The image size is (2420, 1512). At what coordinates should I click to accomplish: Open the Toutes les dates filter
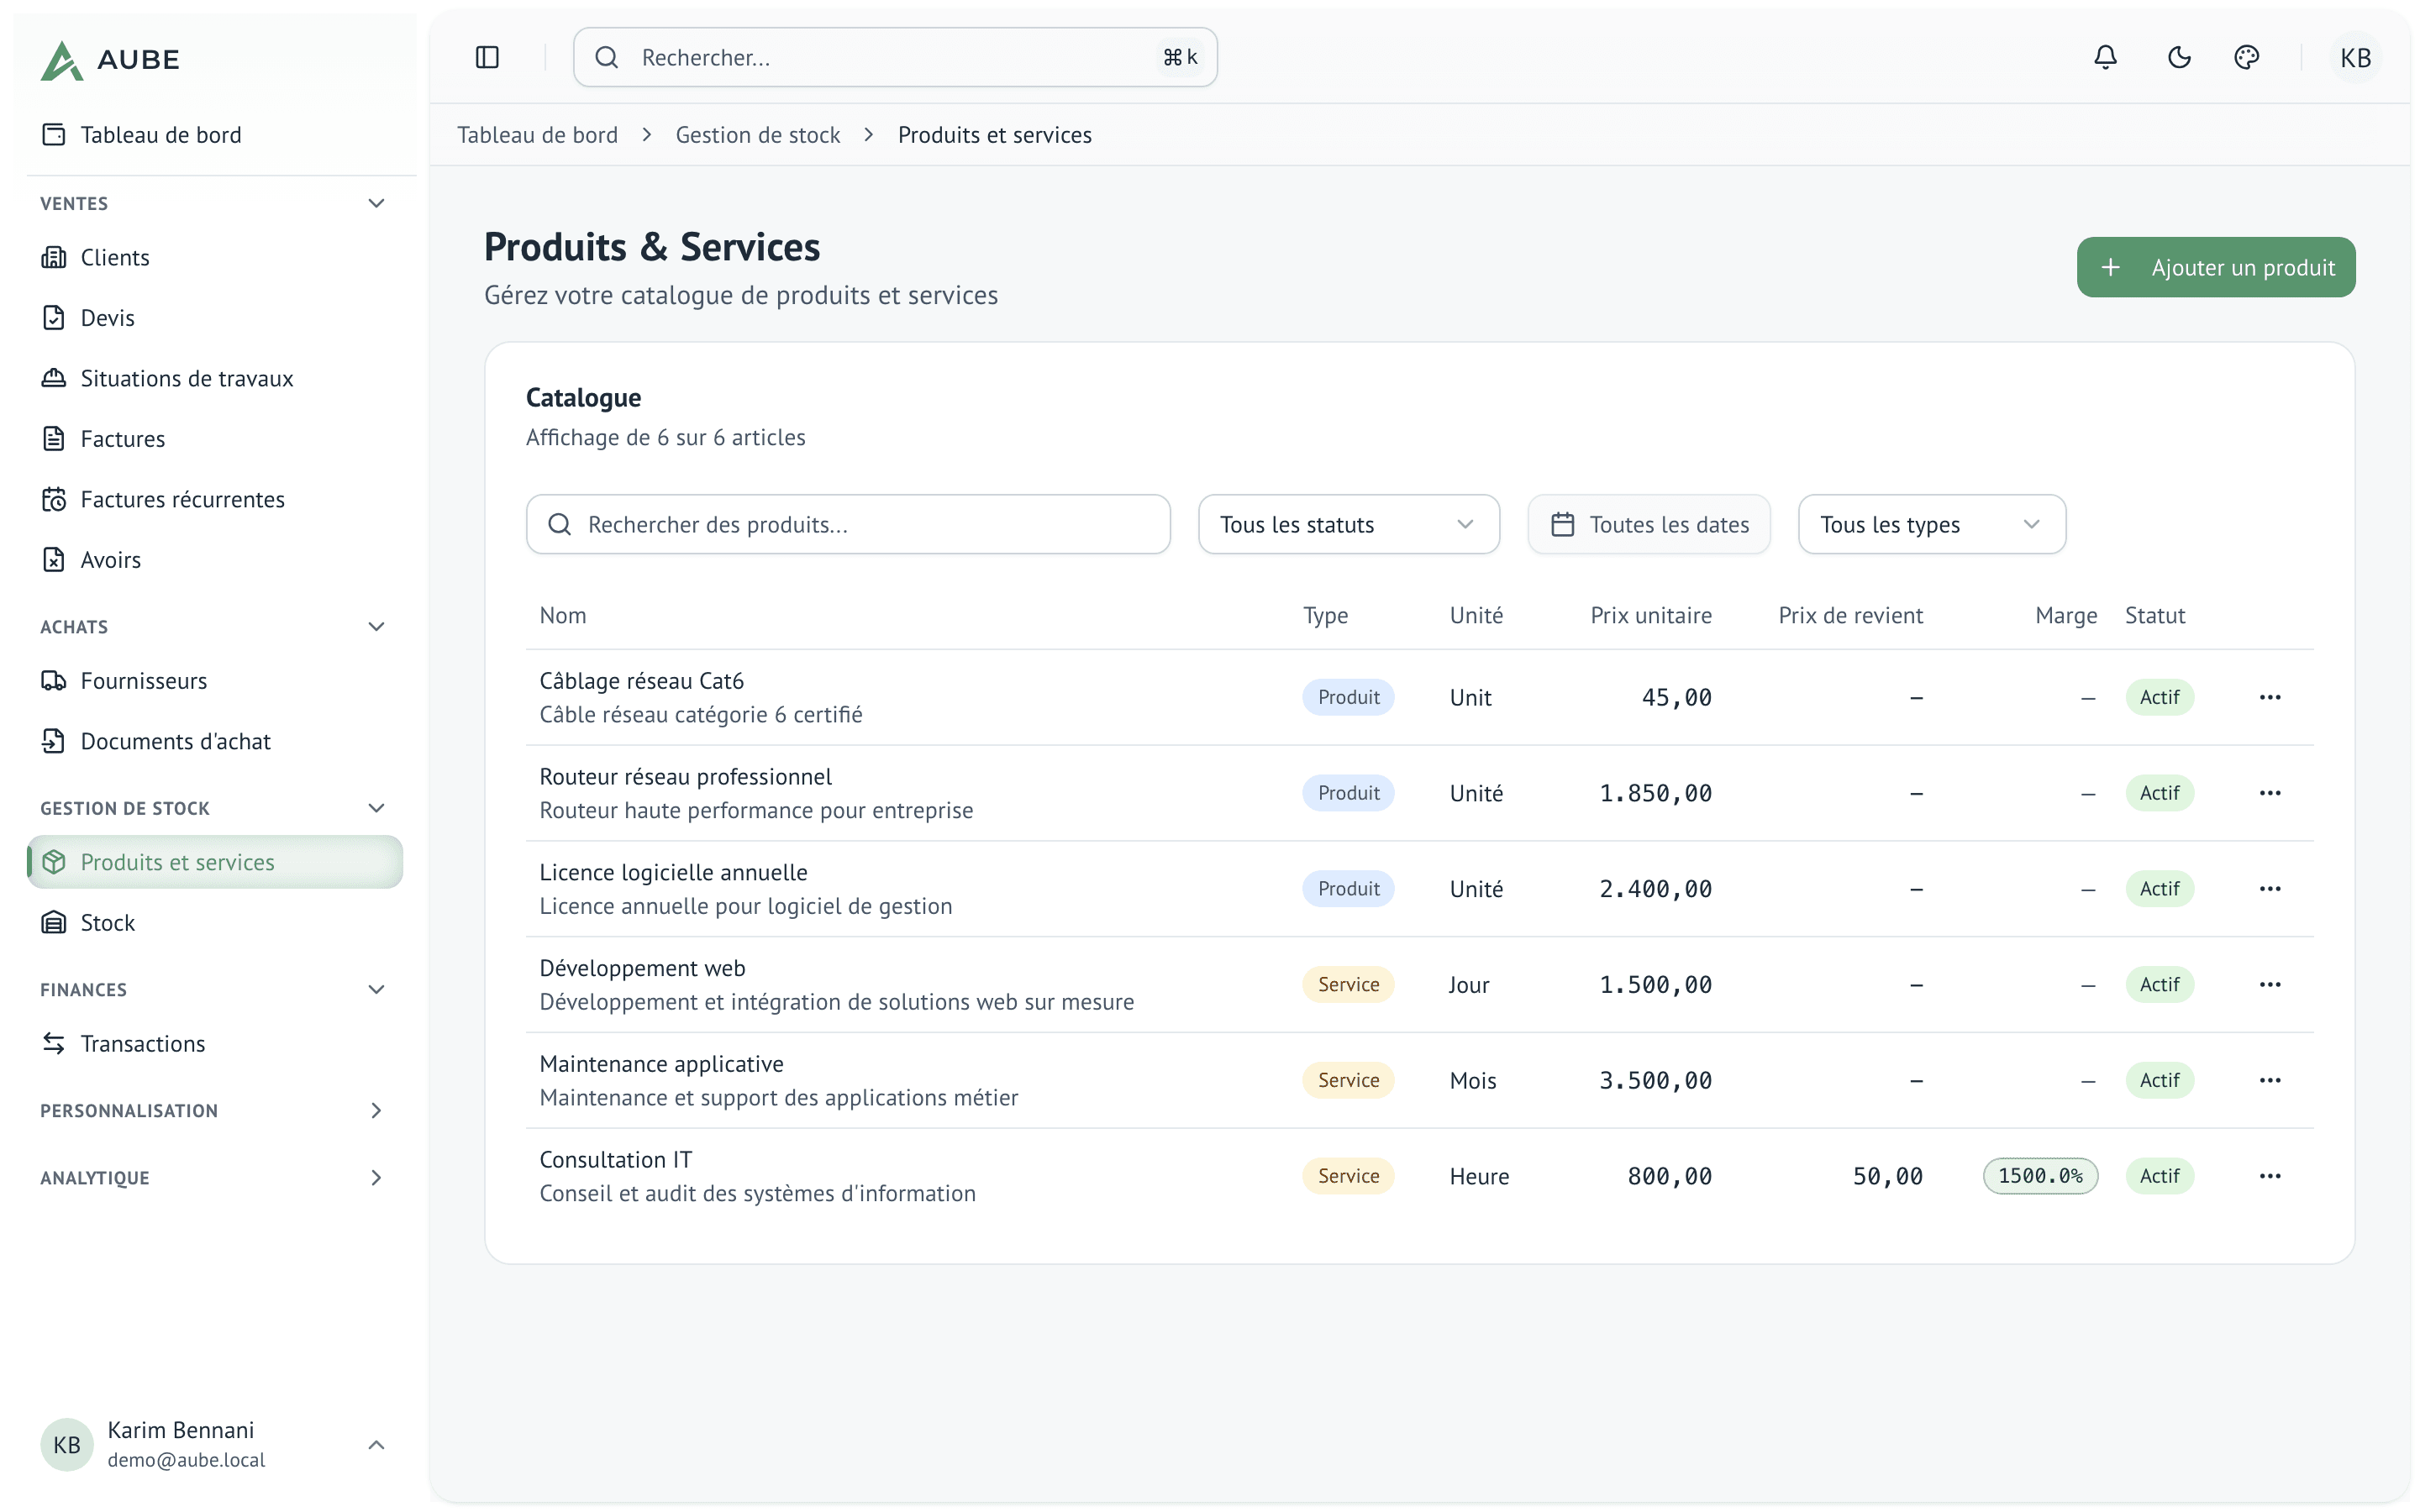pyautogui.click(x=1649, y=524)
